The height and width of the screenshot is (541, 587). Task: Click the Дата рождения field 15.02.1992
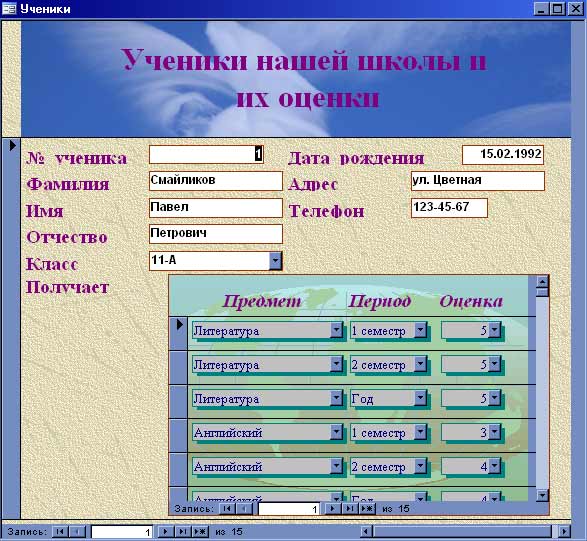tap(503, 155)
